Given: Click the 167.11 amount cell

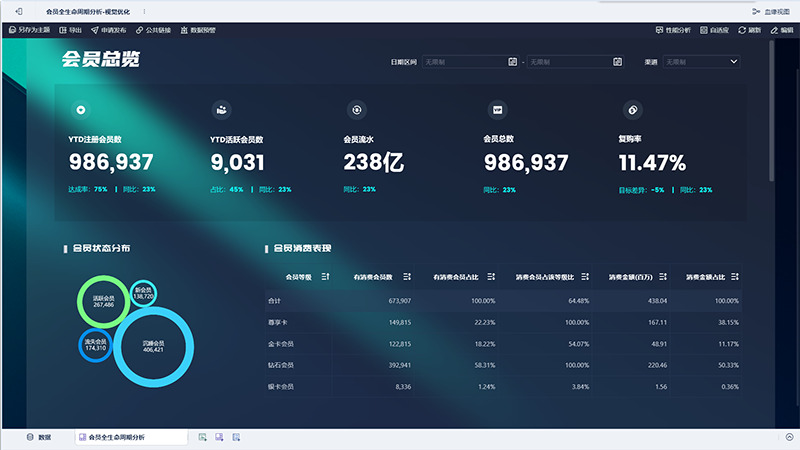Looking at the screenshot, I should (657, 322).
